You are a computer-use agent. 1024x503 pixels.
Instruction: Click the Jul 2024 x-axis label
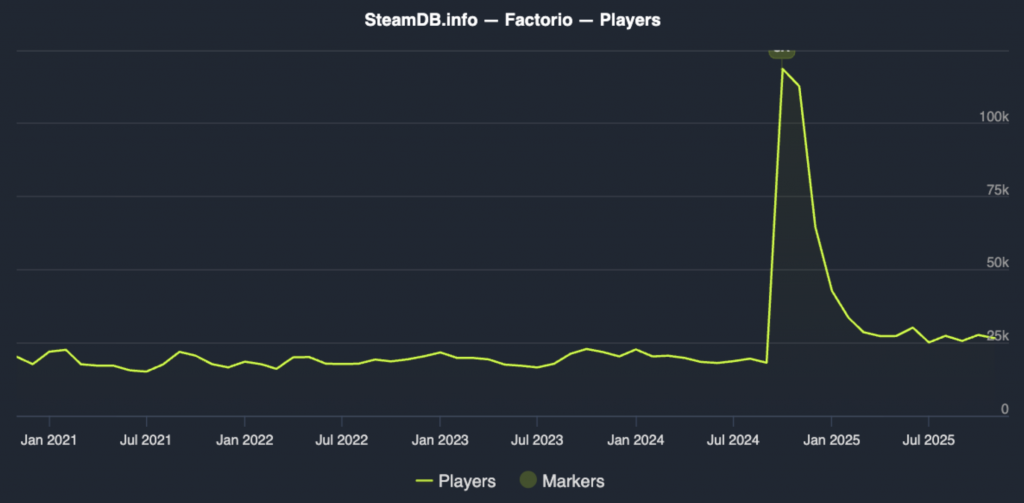[x=732, y=439]
